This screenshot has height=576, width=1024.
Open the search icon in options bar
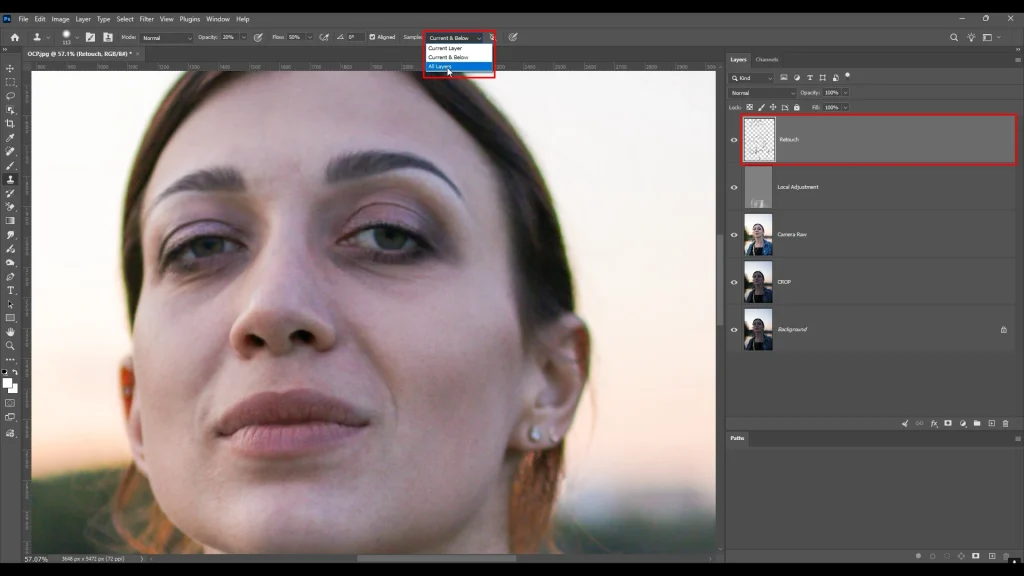point(953,37)
